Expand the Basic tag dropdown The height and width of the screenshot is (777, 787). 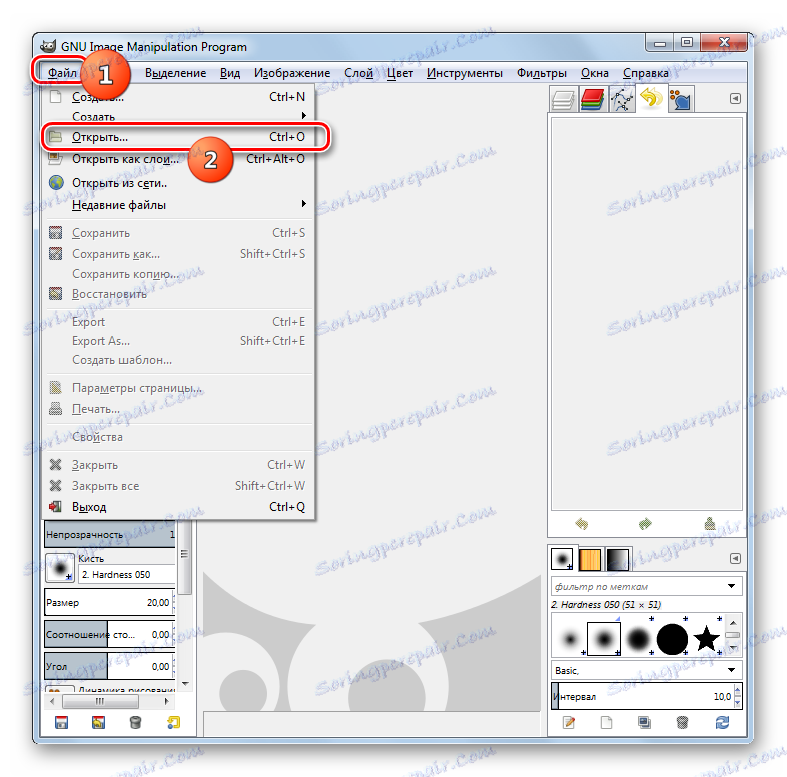(x=731, y=670)
